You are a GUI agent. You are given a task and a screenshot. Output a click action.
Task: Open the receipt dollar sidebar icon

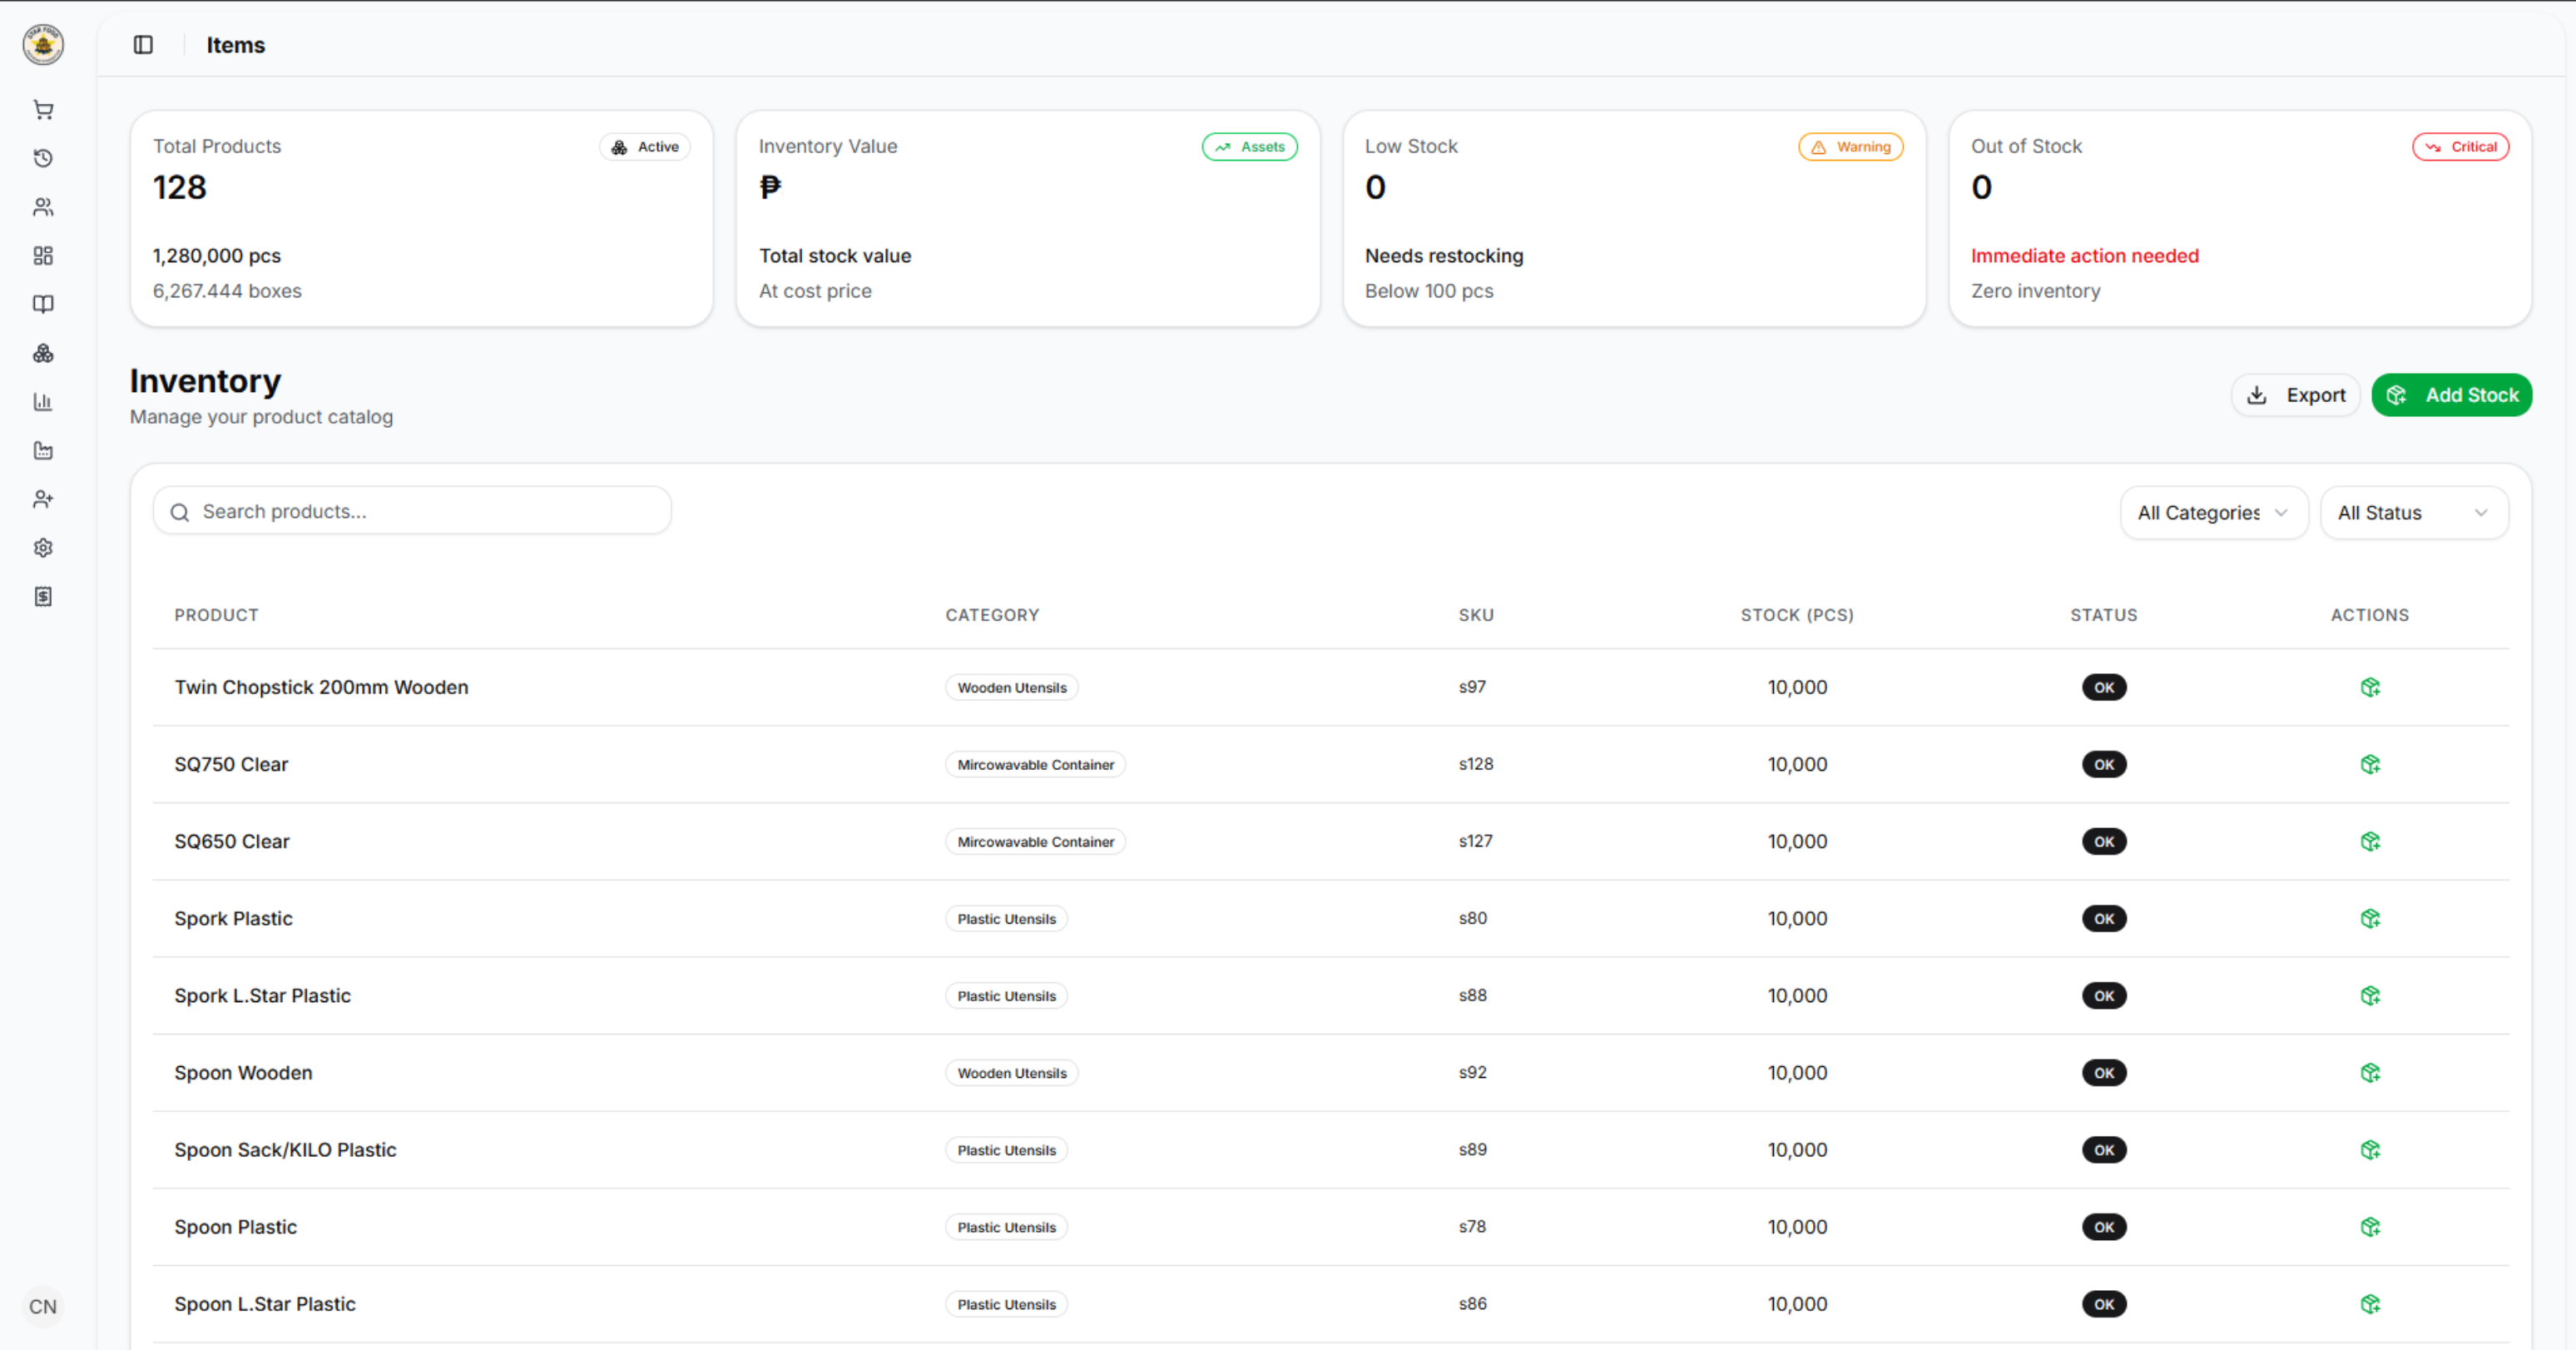point(43,597)
